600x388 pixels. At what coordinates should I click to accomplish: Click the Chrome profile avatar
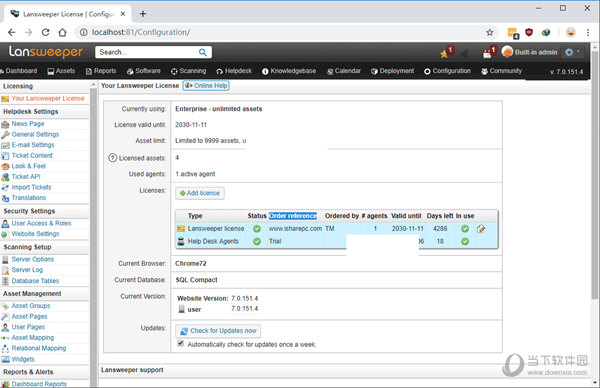(571, 33)
